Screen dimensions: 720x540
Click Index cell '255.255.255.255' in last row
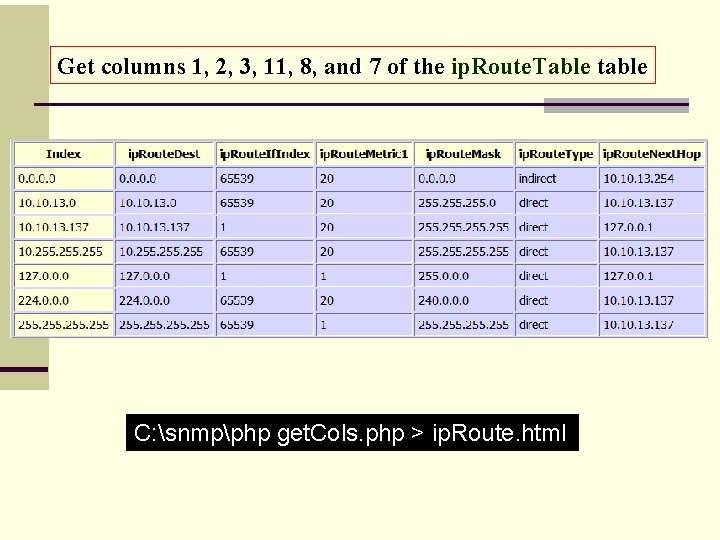click(x=64, y=325)
